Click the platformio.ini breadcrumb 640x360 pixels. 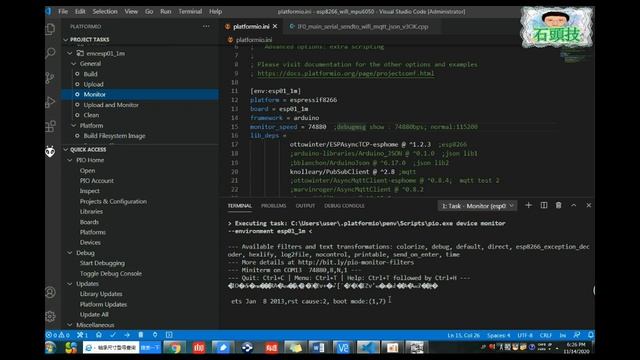[254, 40]
